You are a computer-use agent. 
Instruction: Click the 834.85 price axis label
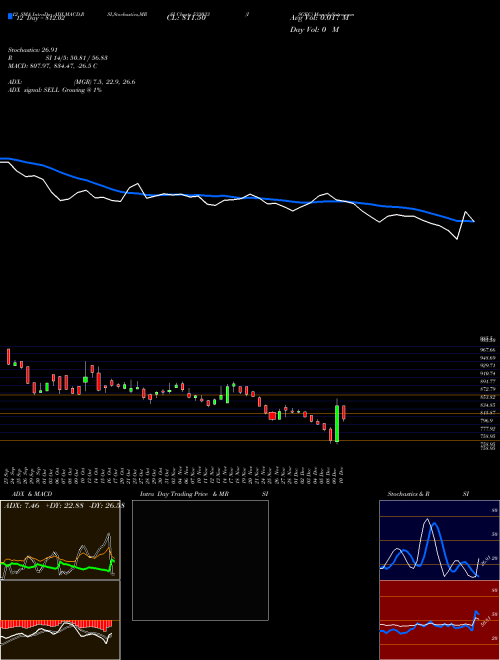pos(489,405)
